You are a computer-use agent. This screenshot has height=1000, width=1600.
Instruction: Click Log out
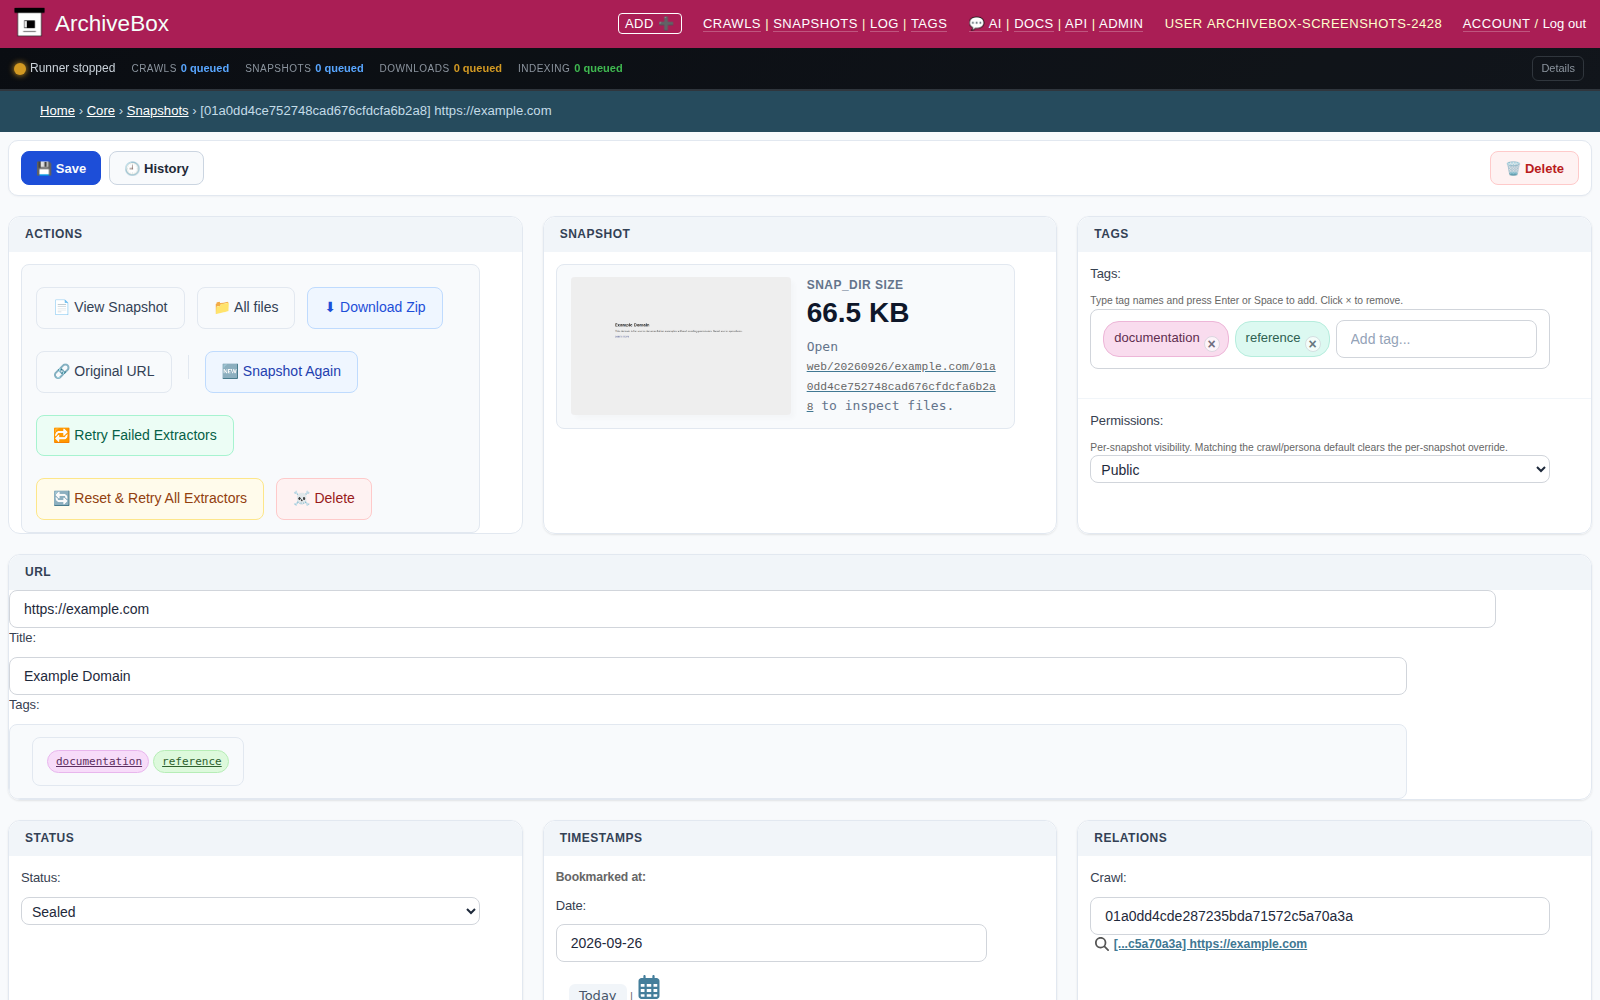click(x=1564, y=24)
